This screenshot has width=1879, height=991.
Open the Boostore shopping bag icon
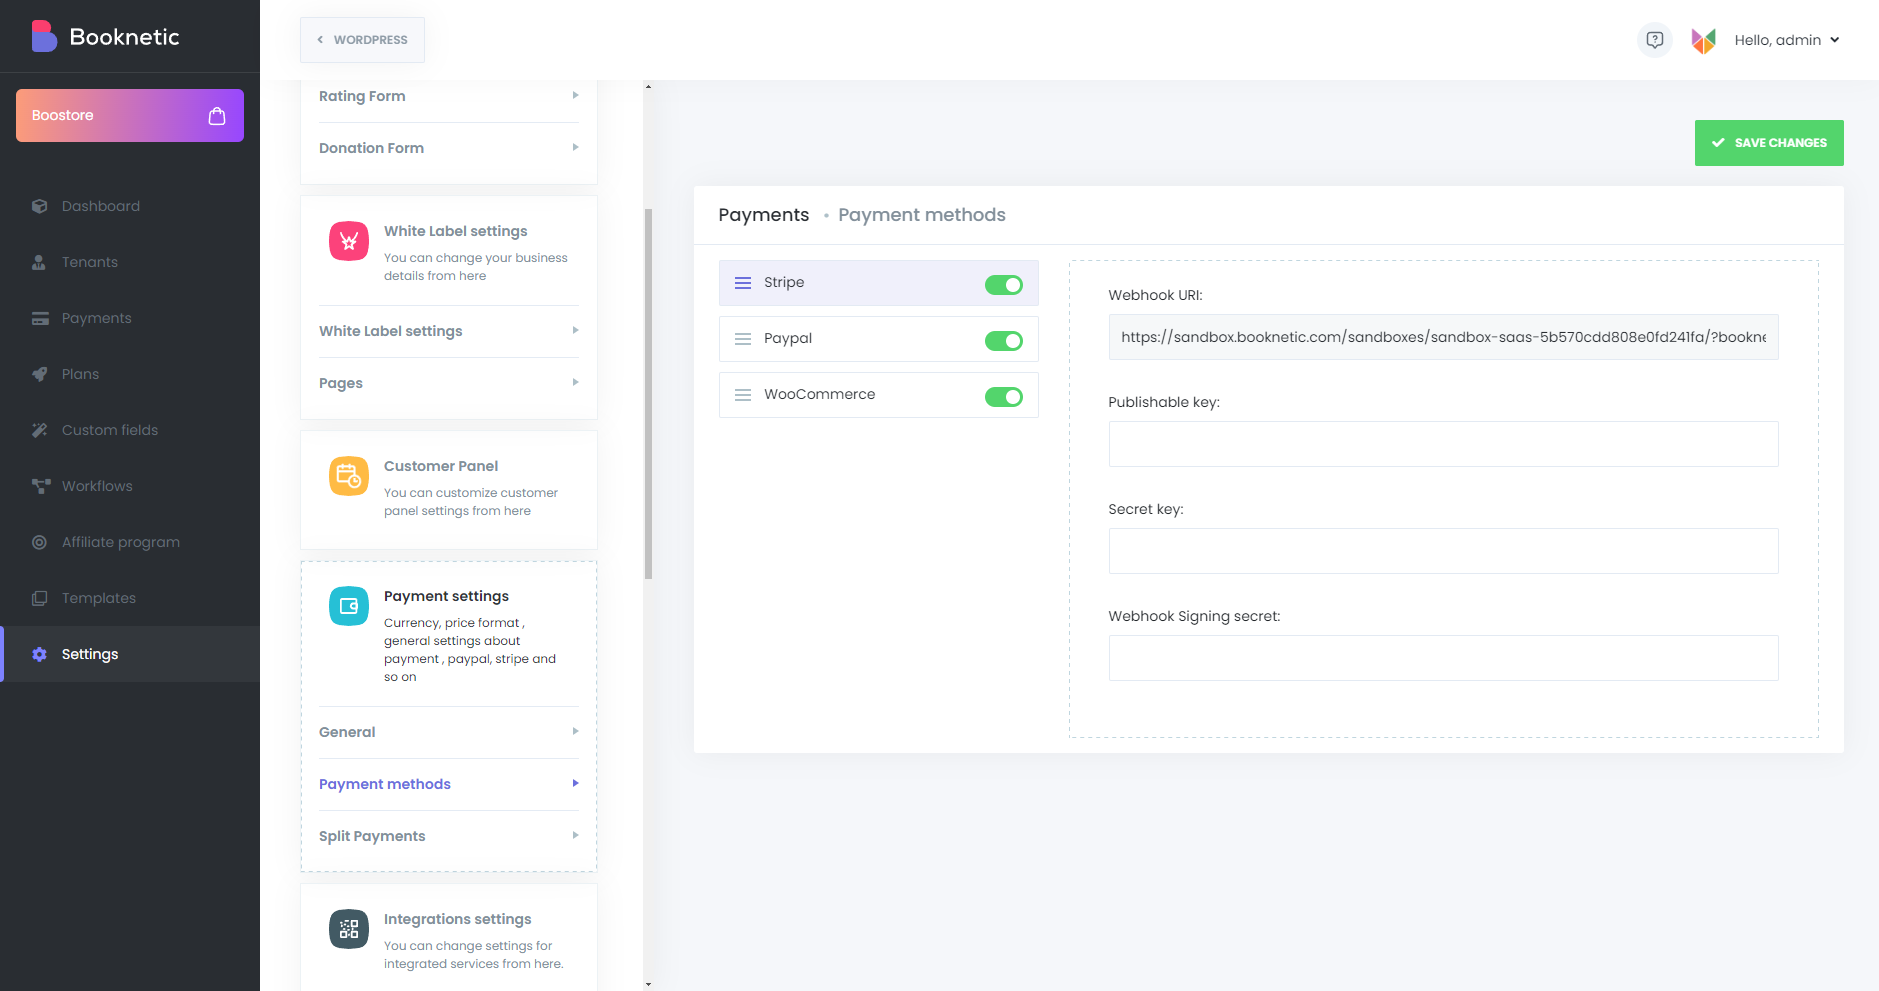pyautogui.click(x=217, y=116)
